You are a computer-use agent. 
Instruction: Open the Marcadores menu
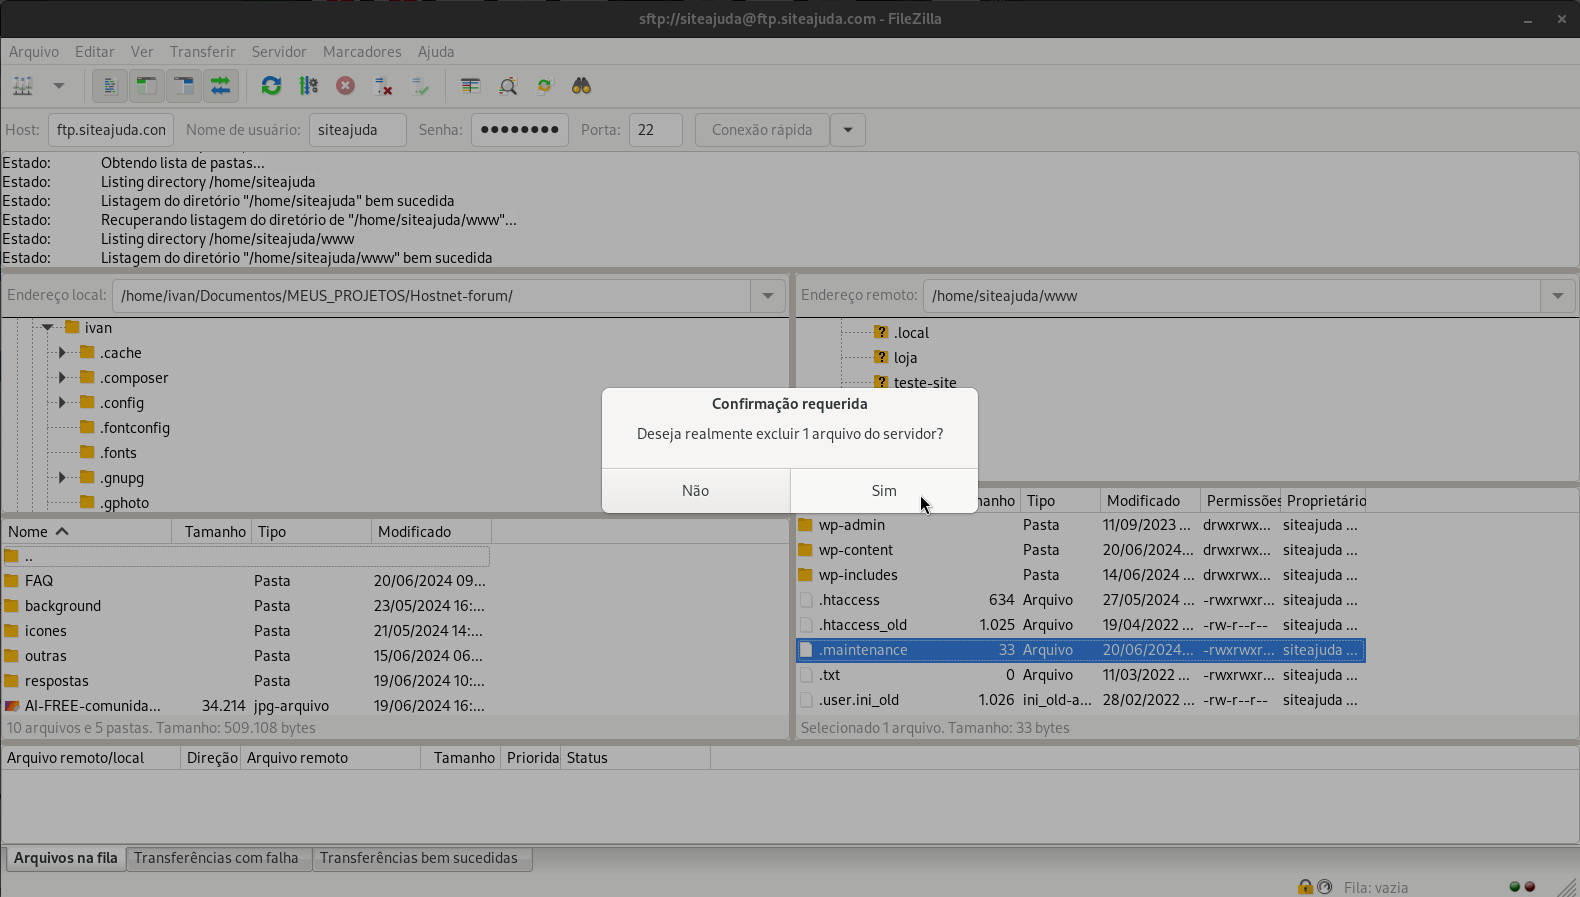362,51
